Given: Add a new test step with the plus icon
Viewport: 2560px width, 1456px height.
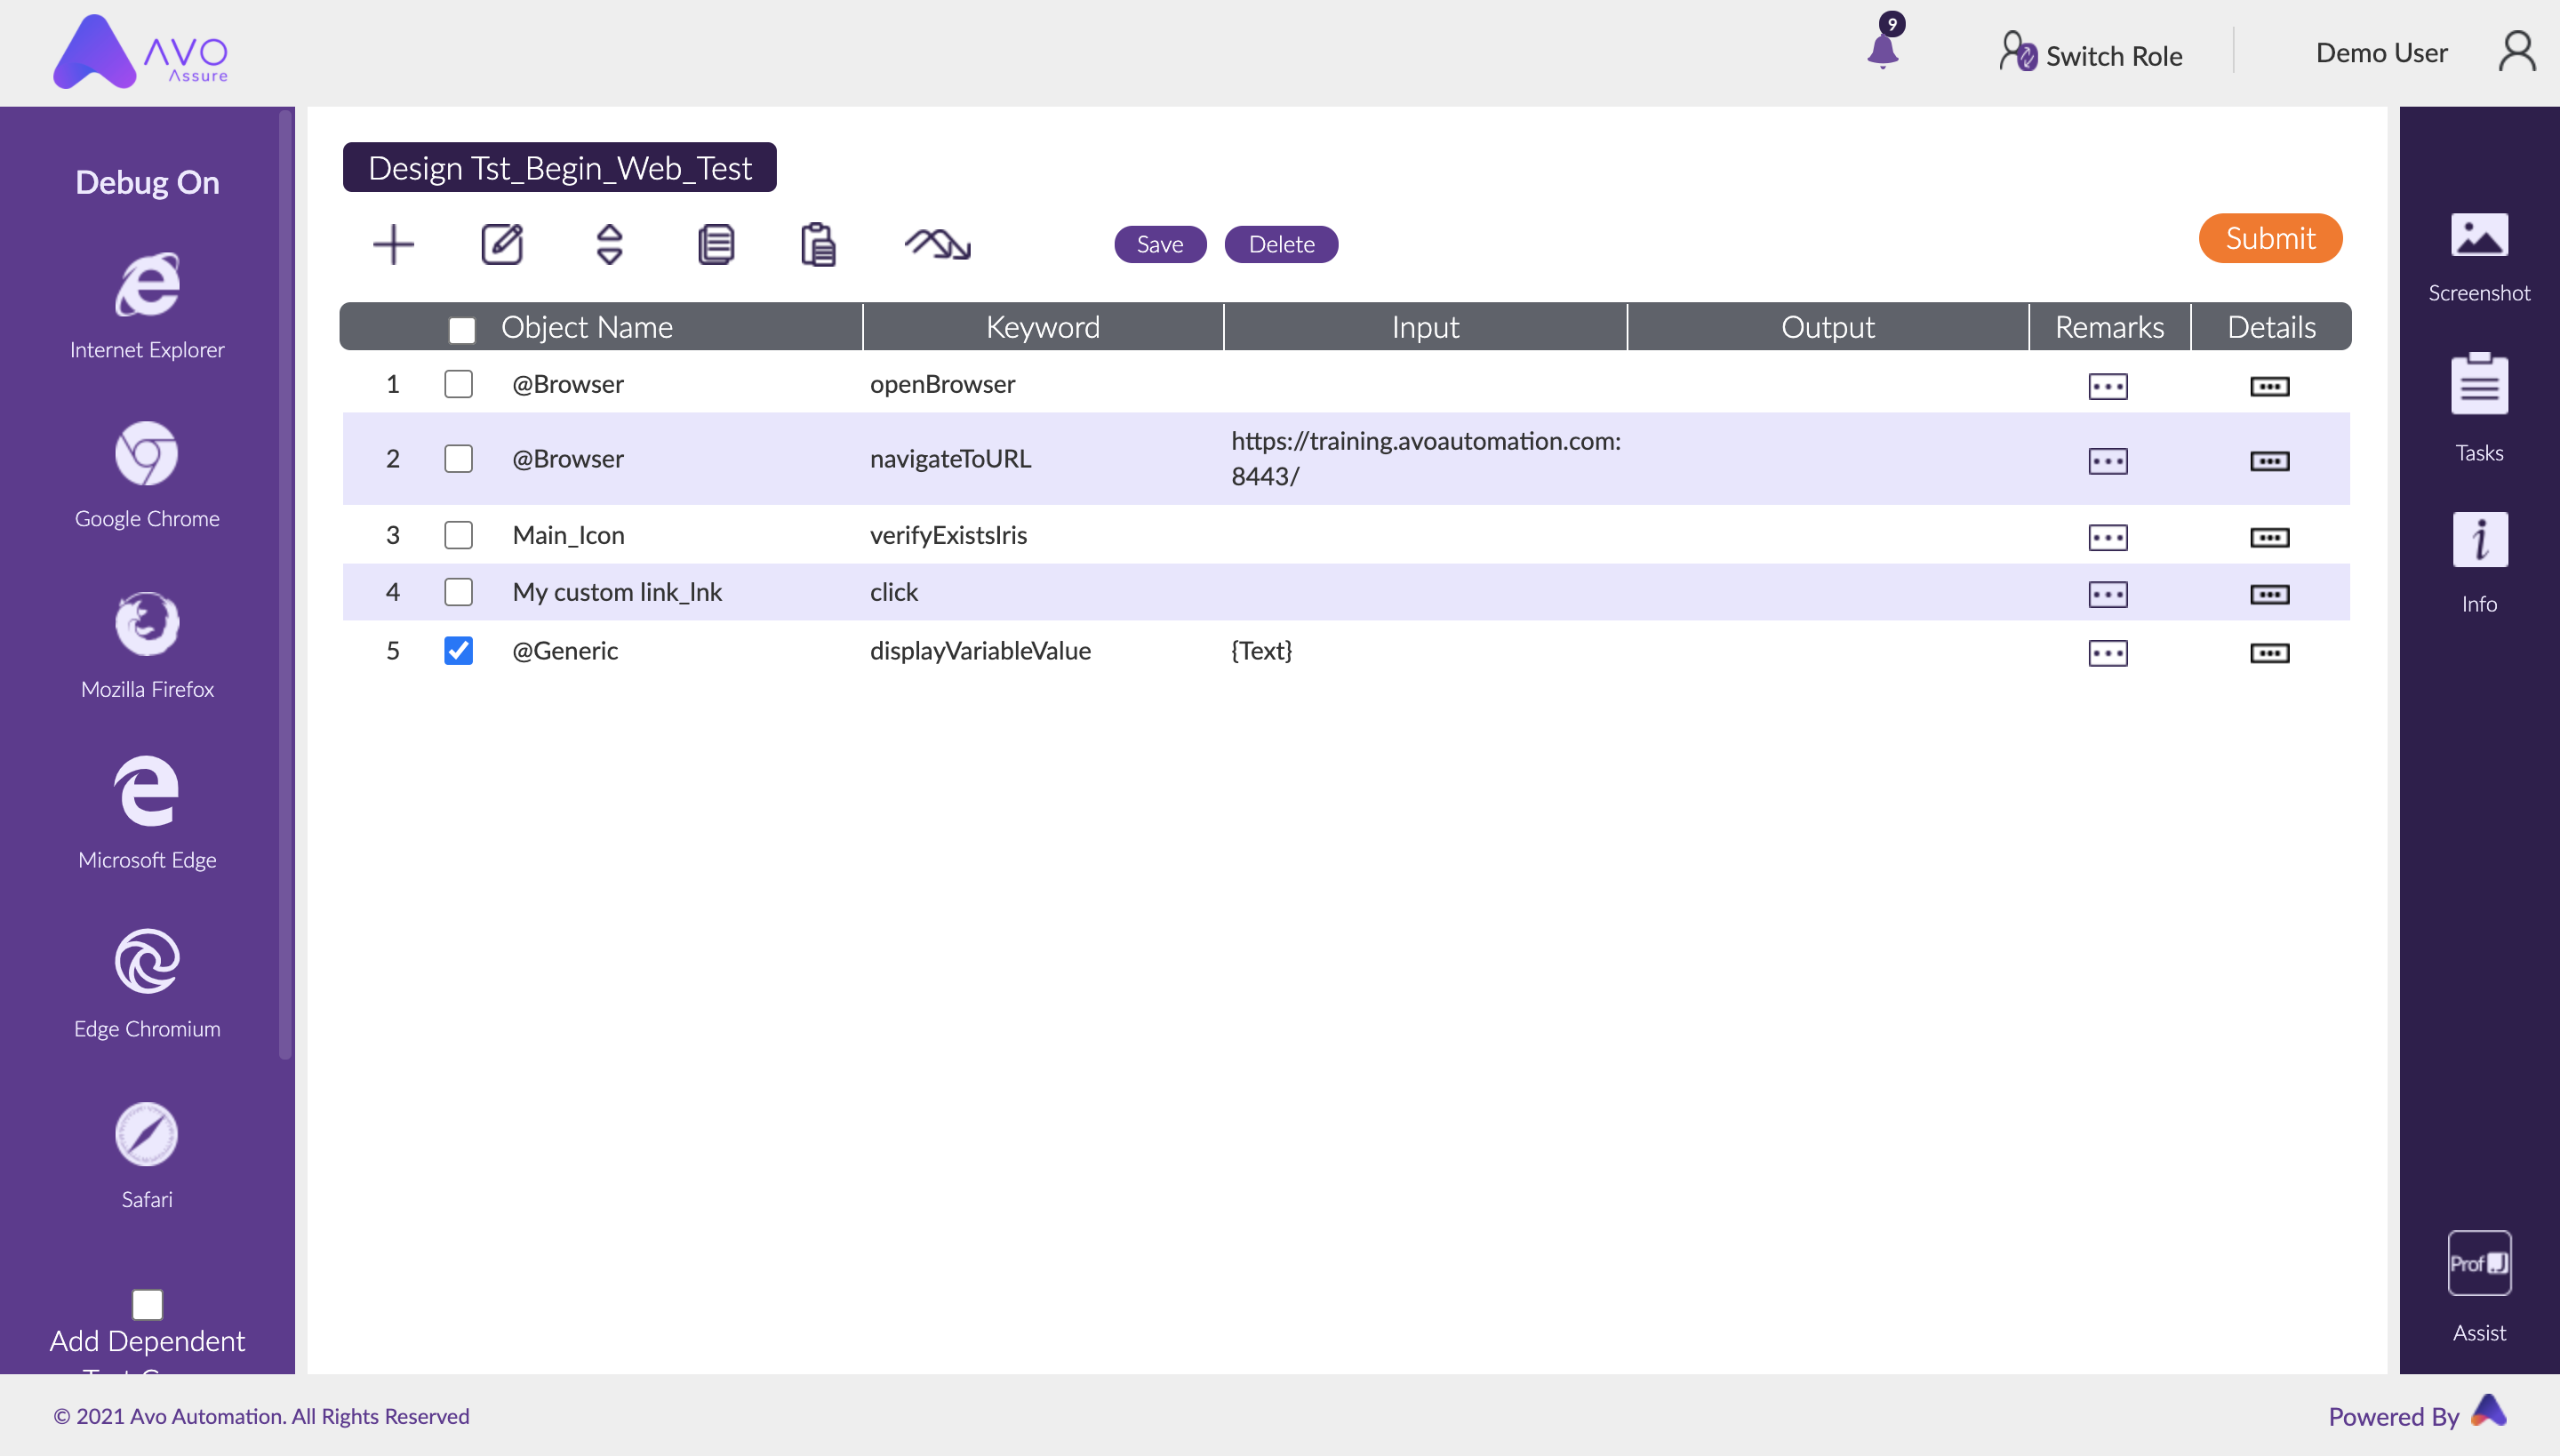Looking at the screenshot, I should (393, 243).
